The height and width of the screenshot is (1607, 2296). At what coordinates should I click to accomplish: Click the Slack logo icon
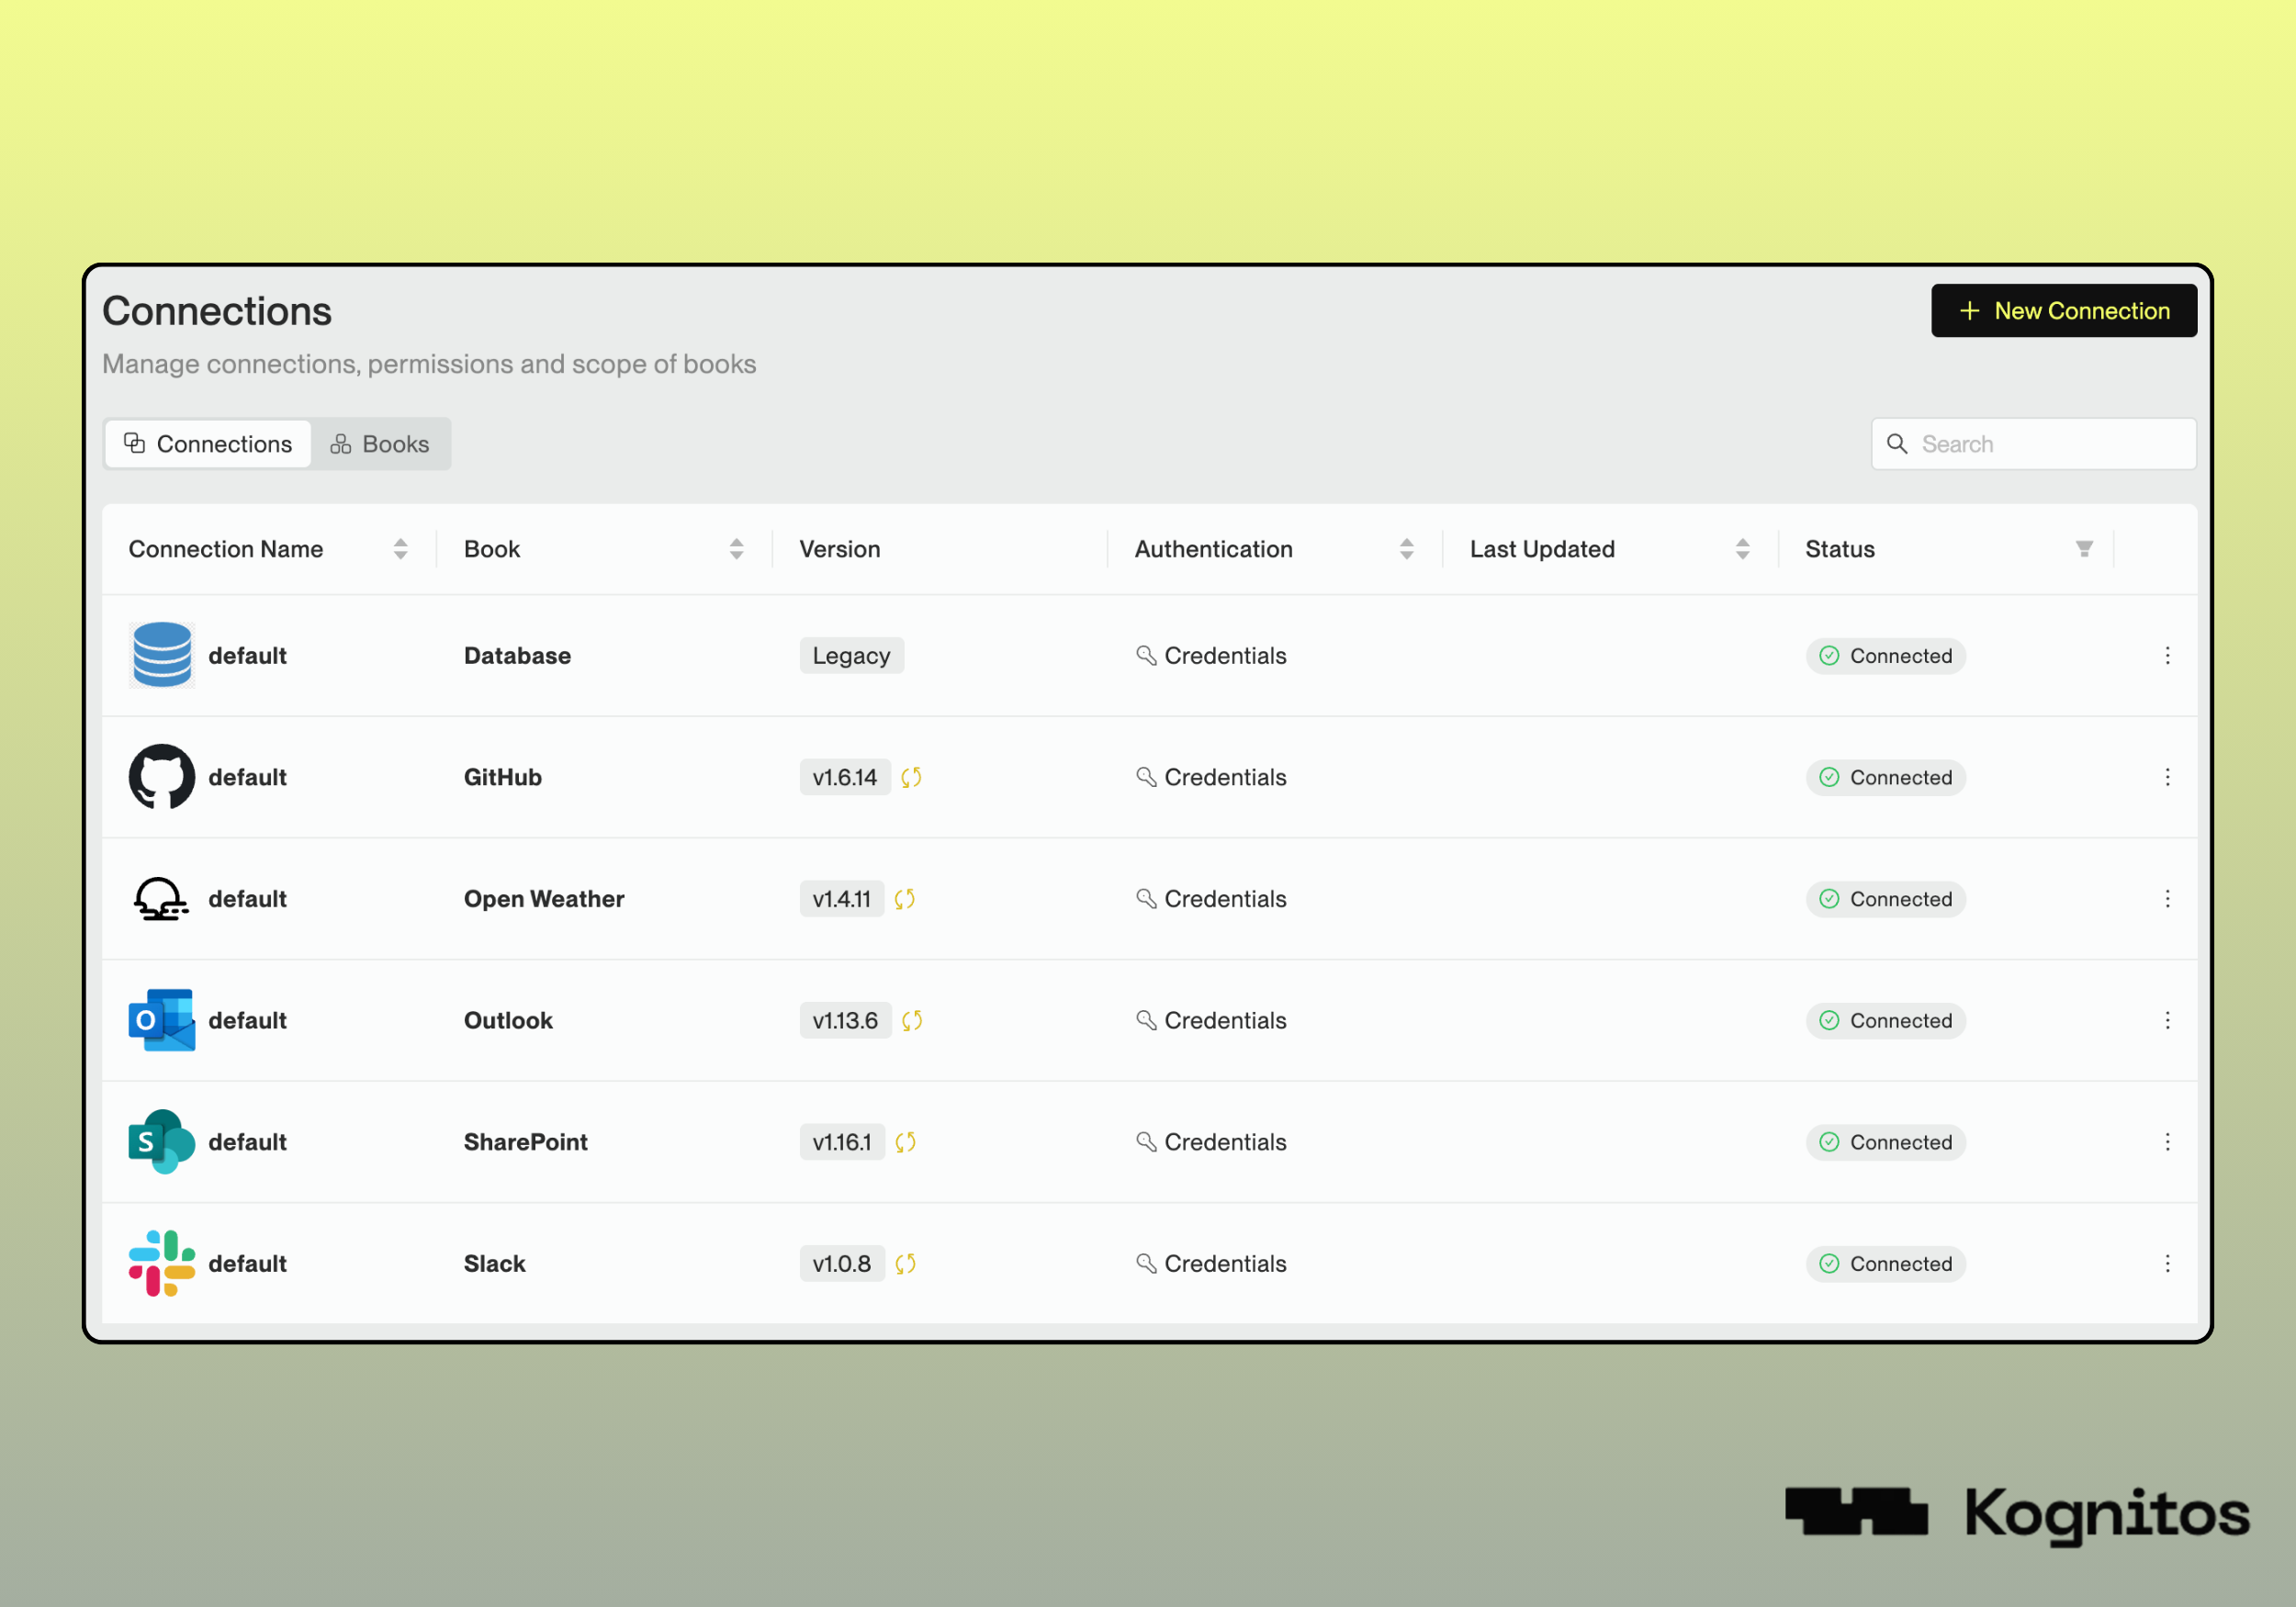tap(161, 1263)
